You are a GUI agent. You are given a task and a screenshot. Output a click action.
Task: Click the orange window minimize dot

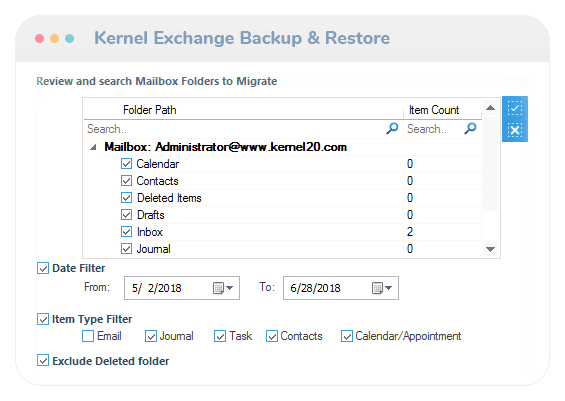54,38
